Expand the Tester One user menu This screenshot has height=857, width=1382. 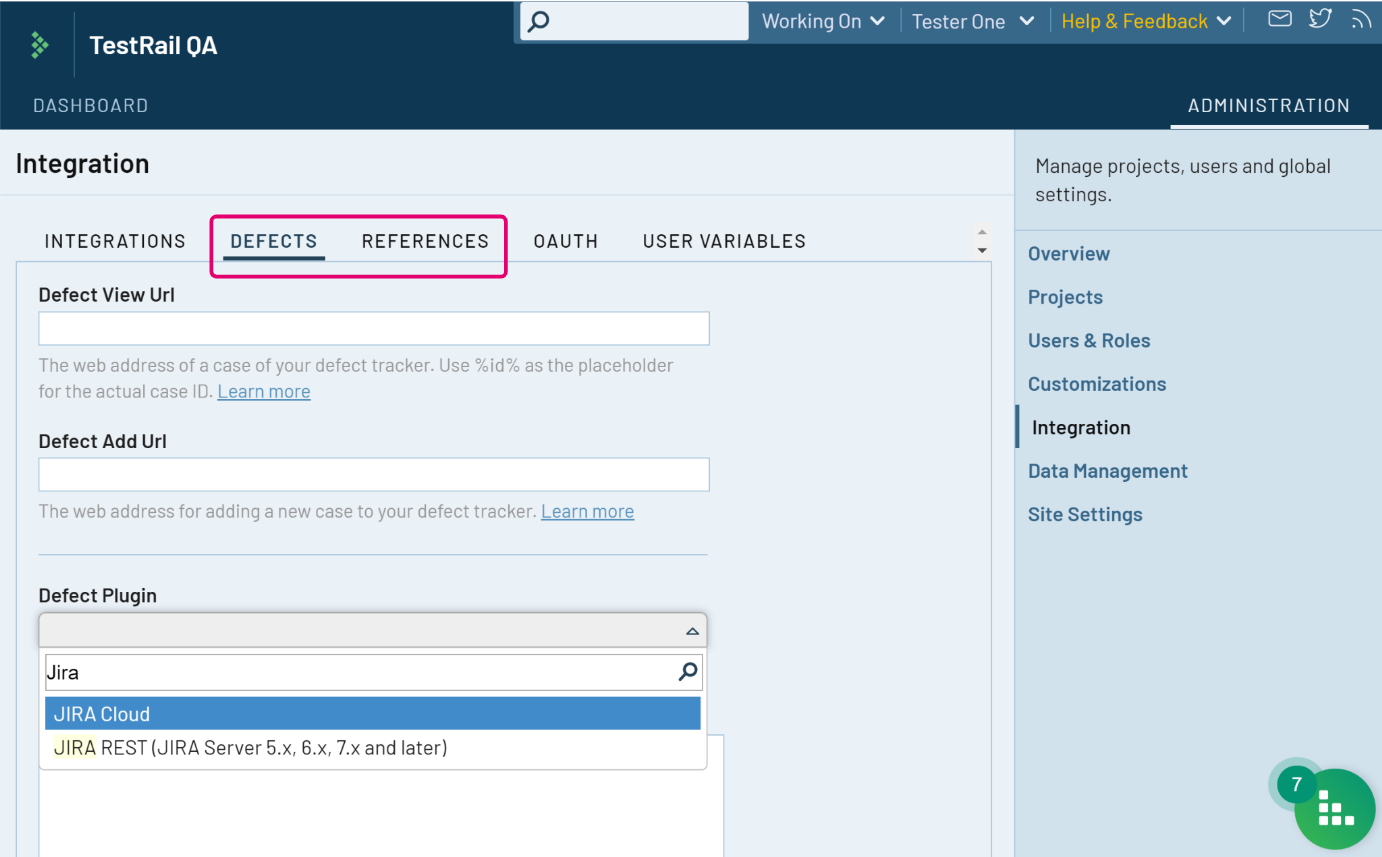pyautogui.click(x=971, y=20)
